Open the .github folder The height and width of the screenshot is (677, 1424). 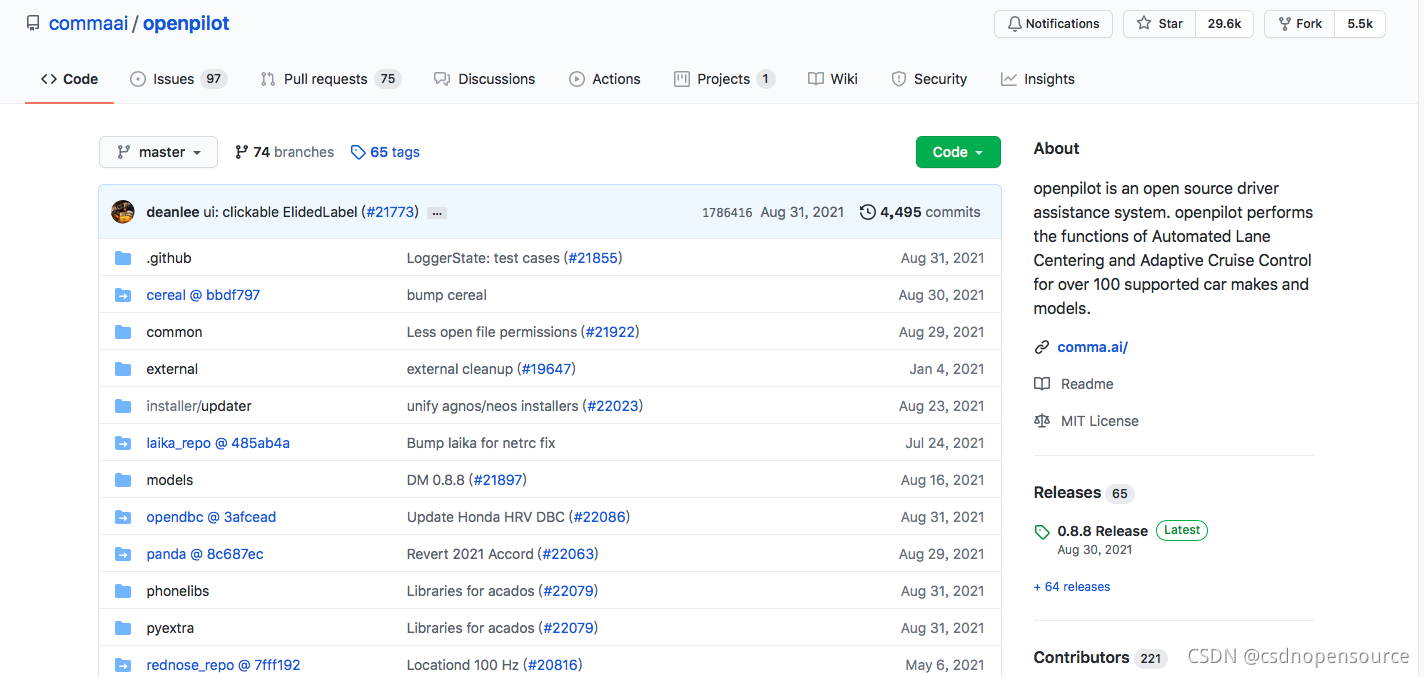click(x=169, y=258)
